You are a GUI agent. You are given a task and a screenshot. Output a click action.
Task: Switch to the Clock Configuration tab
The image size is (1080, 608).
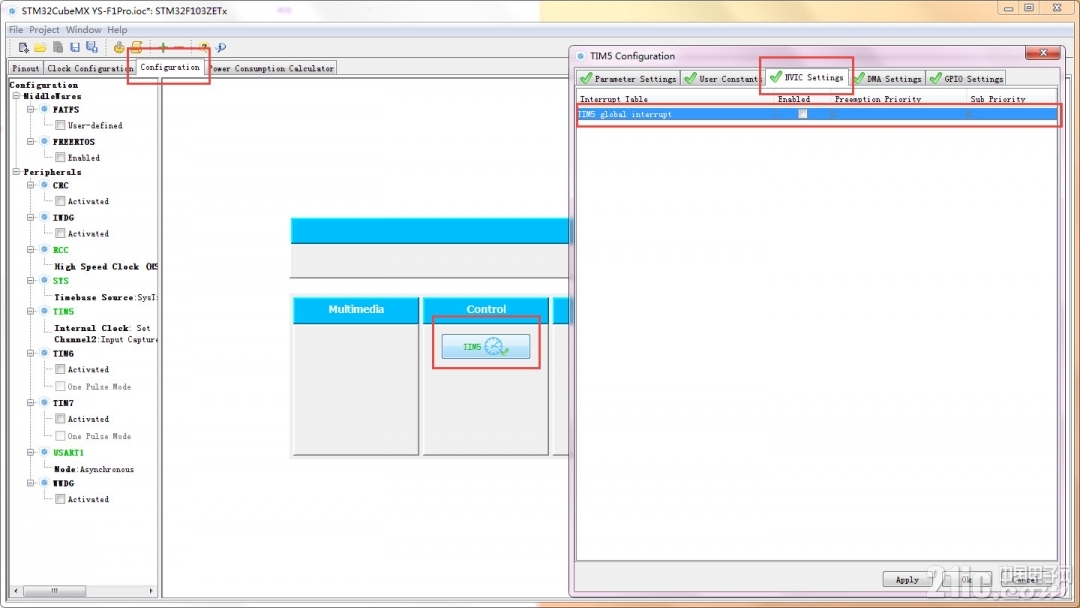90,68
